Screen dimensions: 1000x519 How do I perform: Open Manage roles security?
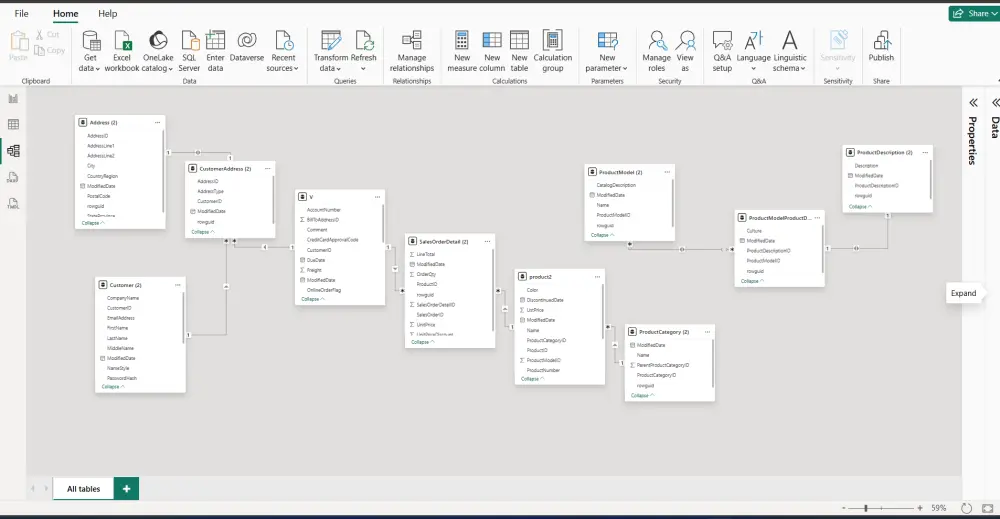656,52
